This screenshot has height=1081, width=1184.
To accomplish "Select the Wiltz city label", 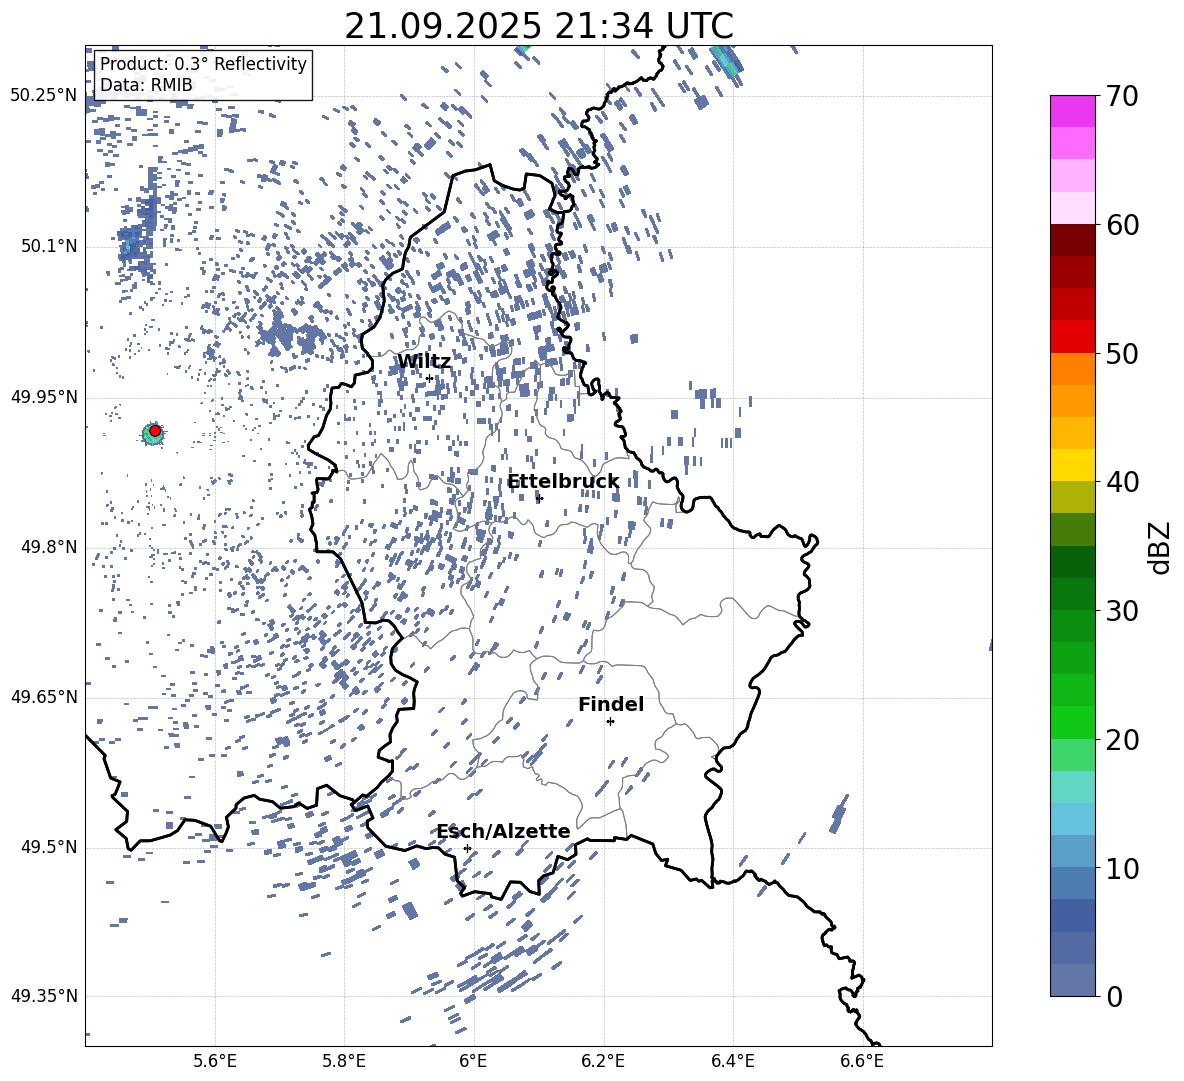I will point(423,361).
